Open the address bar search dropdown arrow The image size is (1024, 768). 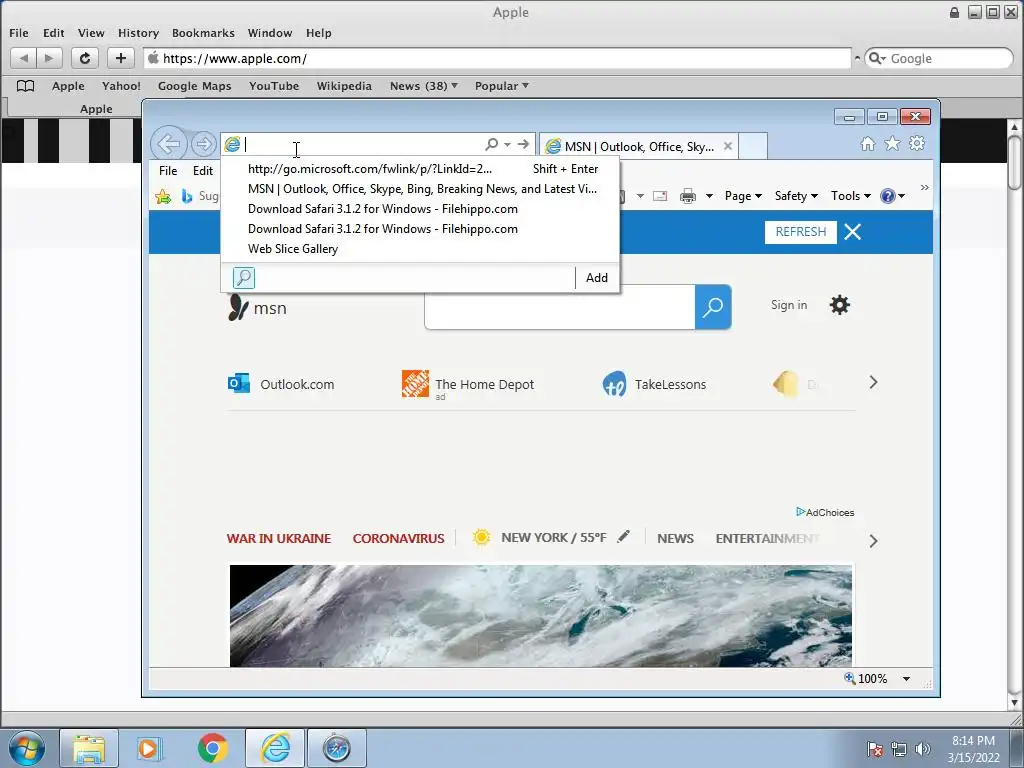pyautogui.click(x=507, y=144)
